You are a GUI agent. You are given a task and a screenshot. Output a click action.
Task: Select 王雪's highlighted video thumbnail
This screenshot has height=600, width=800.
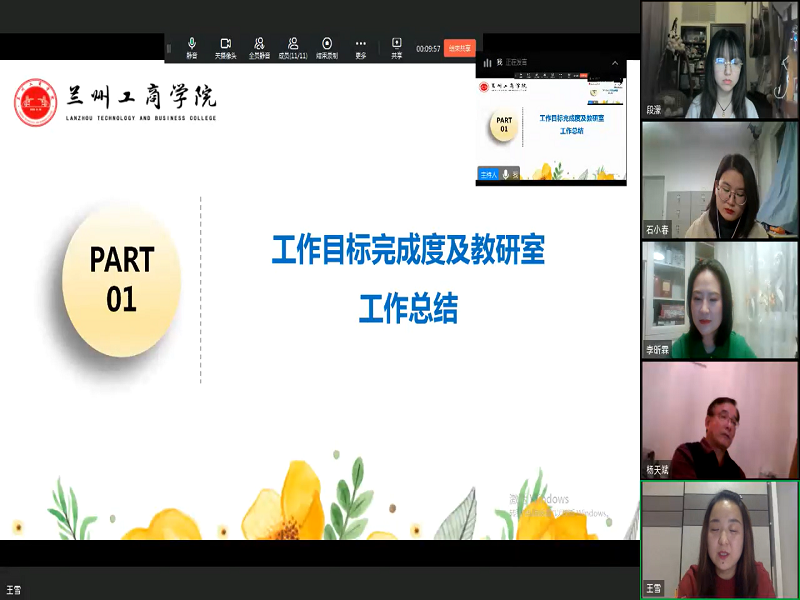720,540
